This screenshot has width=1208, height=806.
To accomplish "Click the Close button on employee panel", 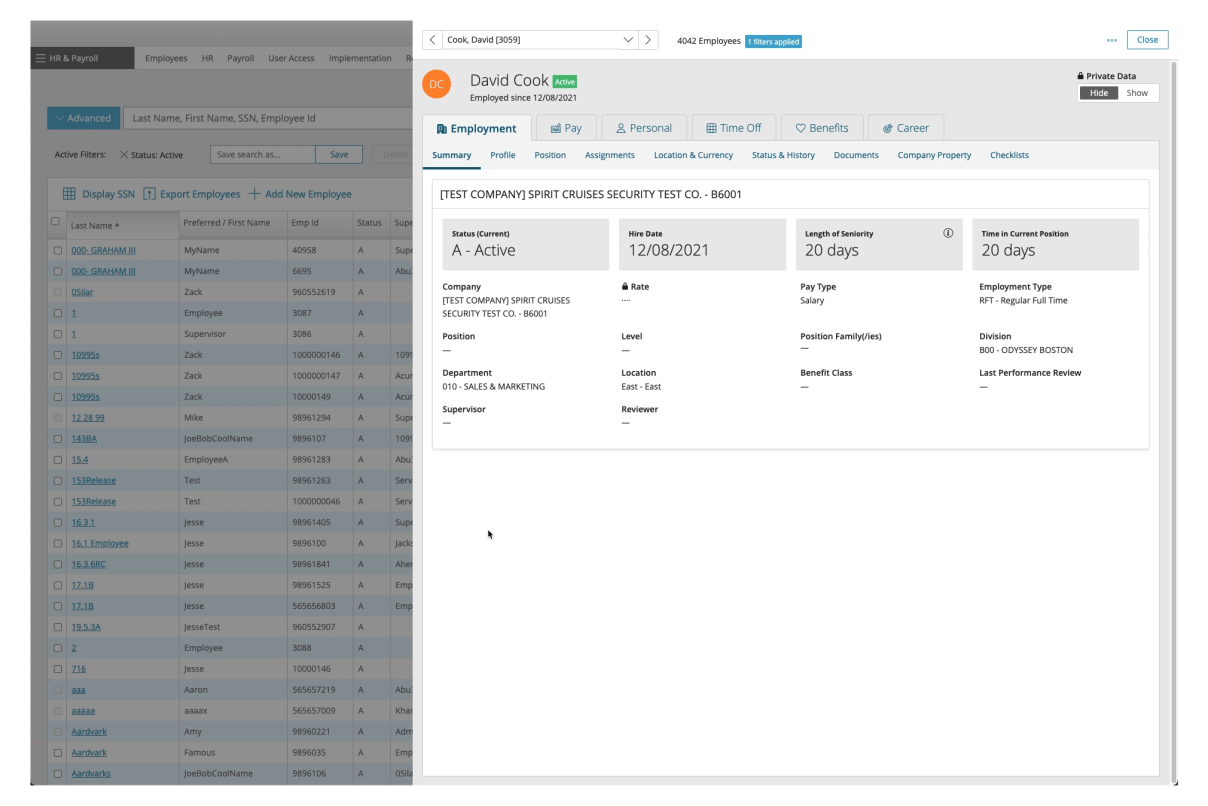I will [1147, 40].
